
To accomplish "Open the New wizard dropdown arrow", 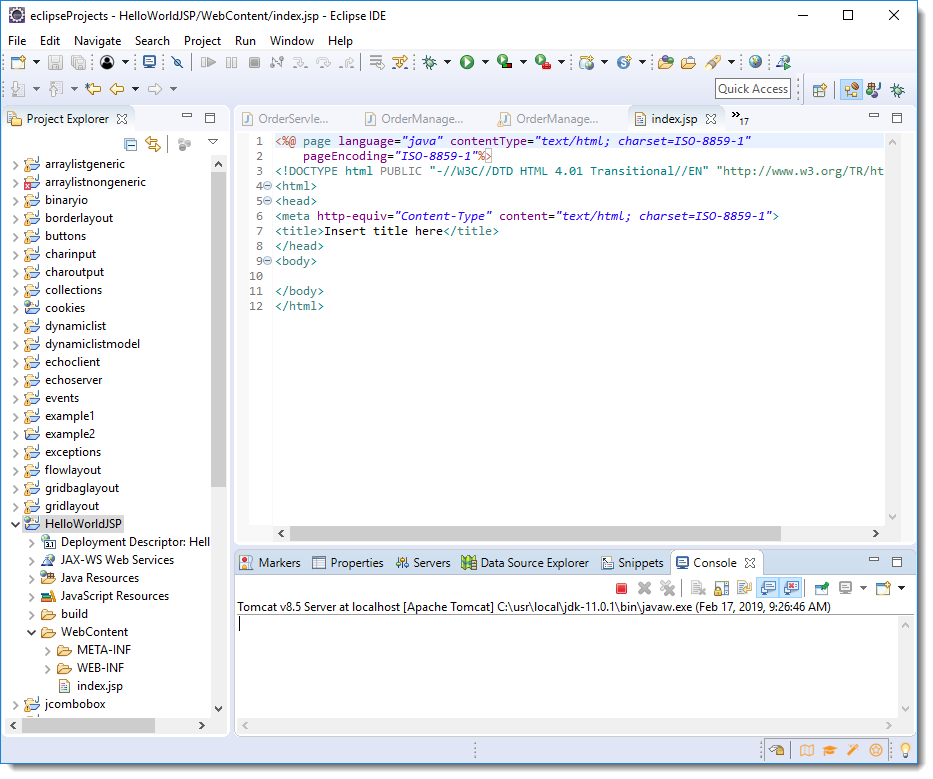I will (36, 62).
